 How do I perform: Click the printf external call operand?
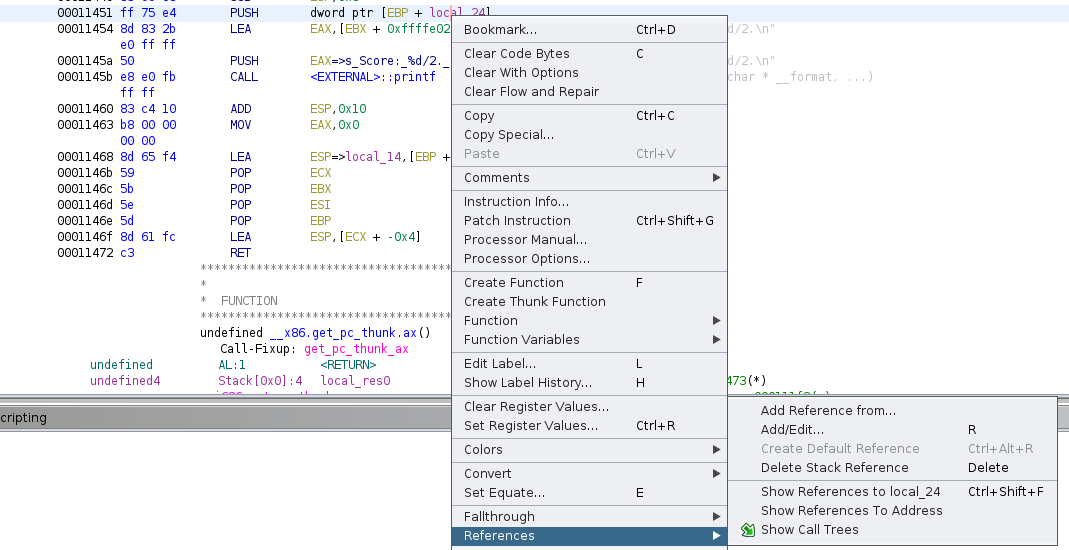tap(373, 77)
